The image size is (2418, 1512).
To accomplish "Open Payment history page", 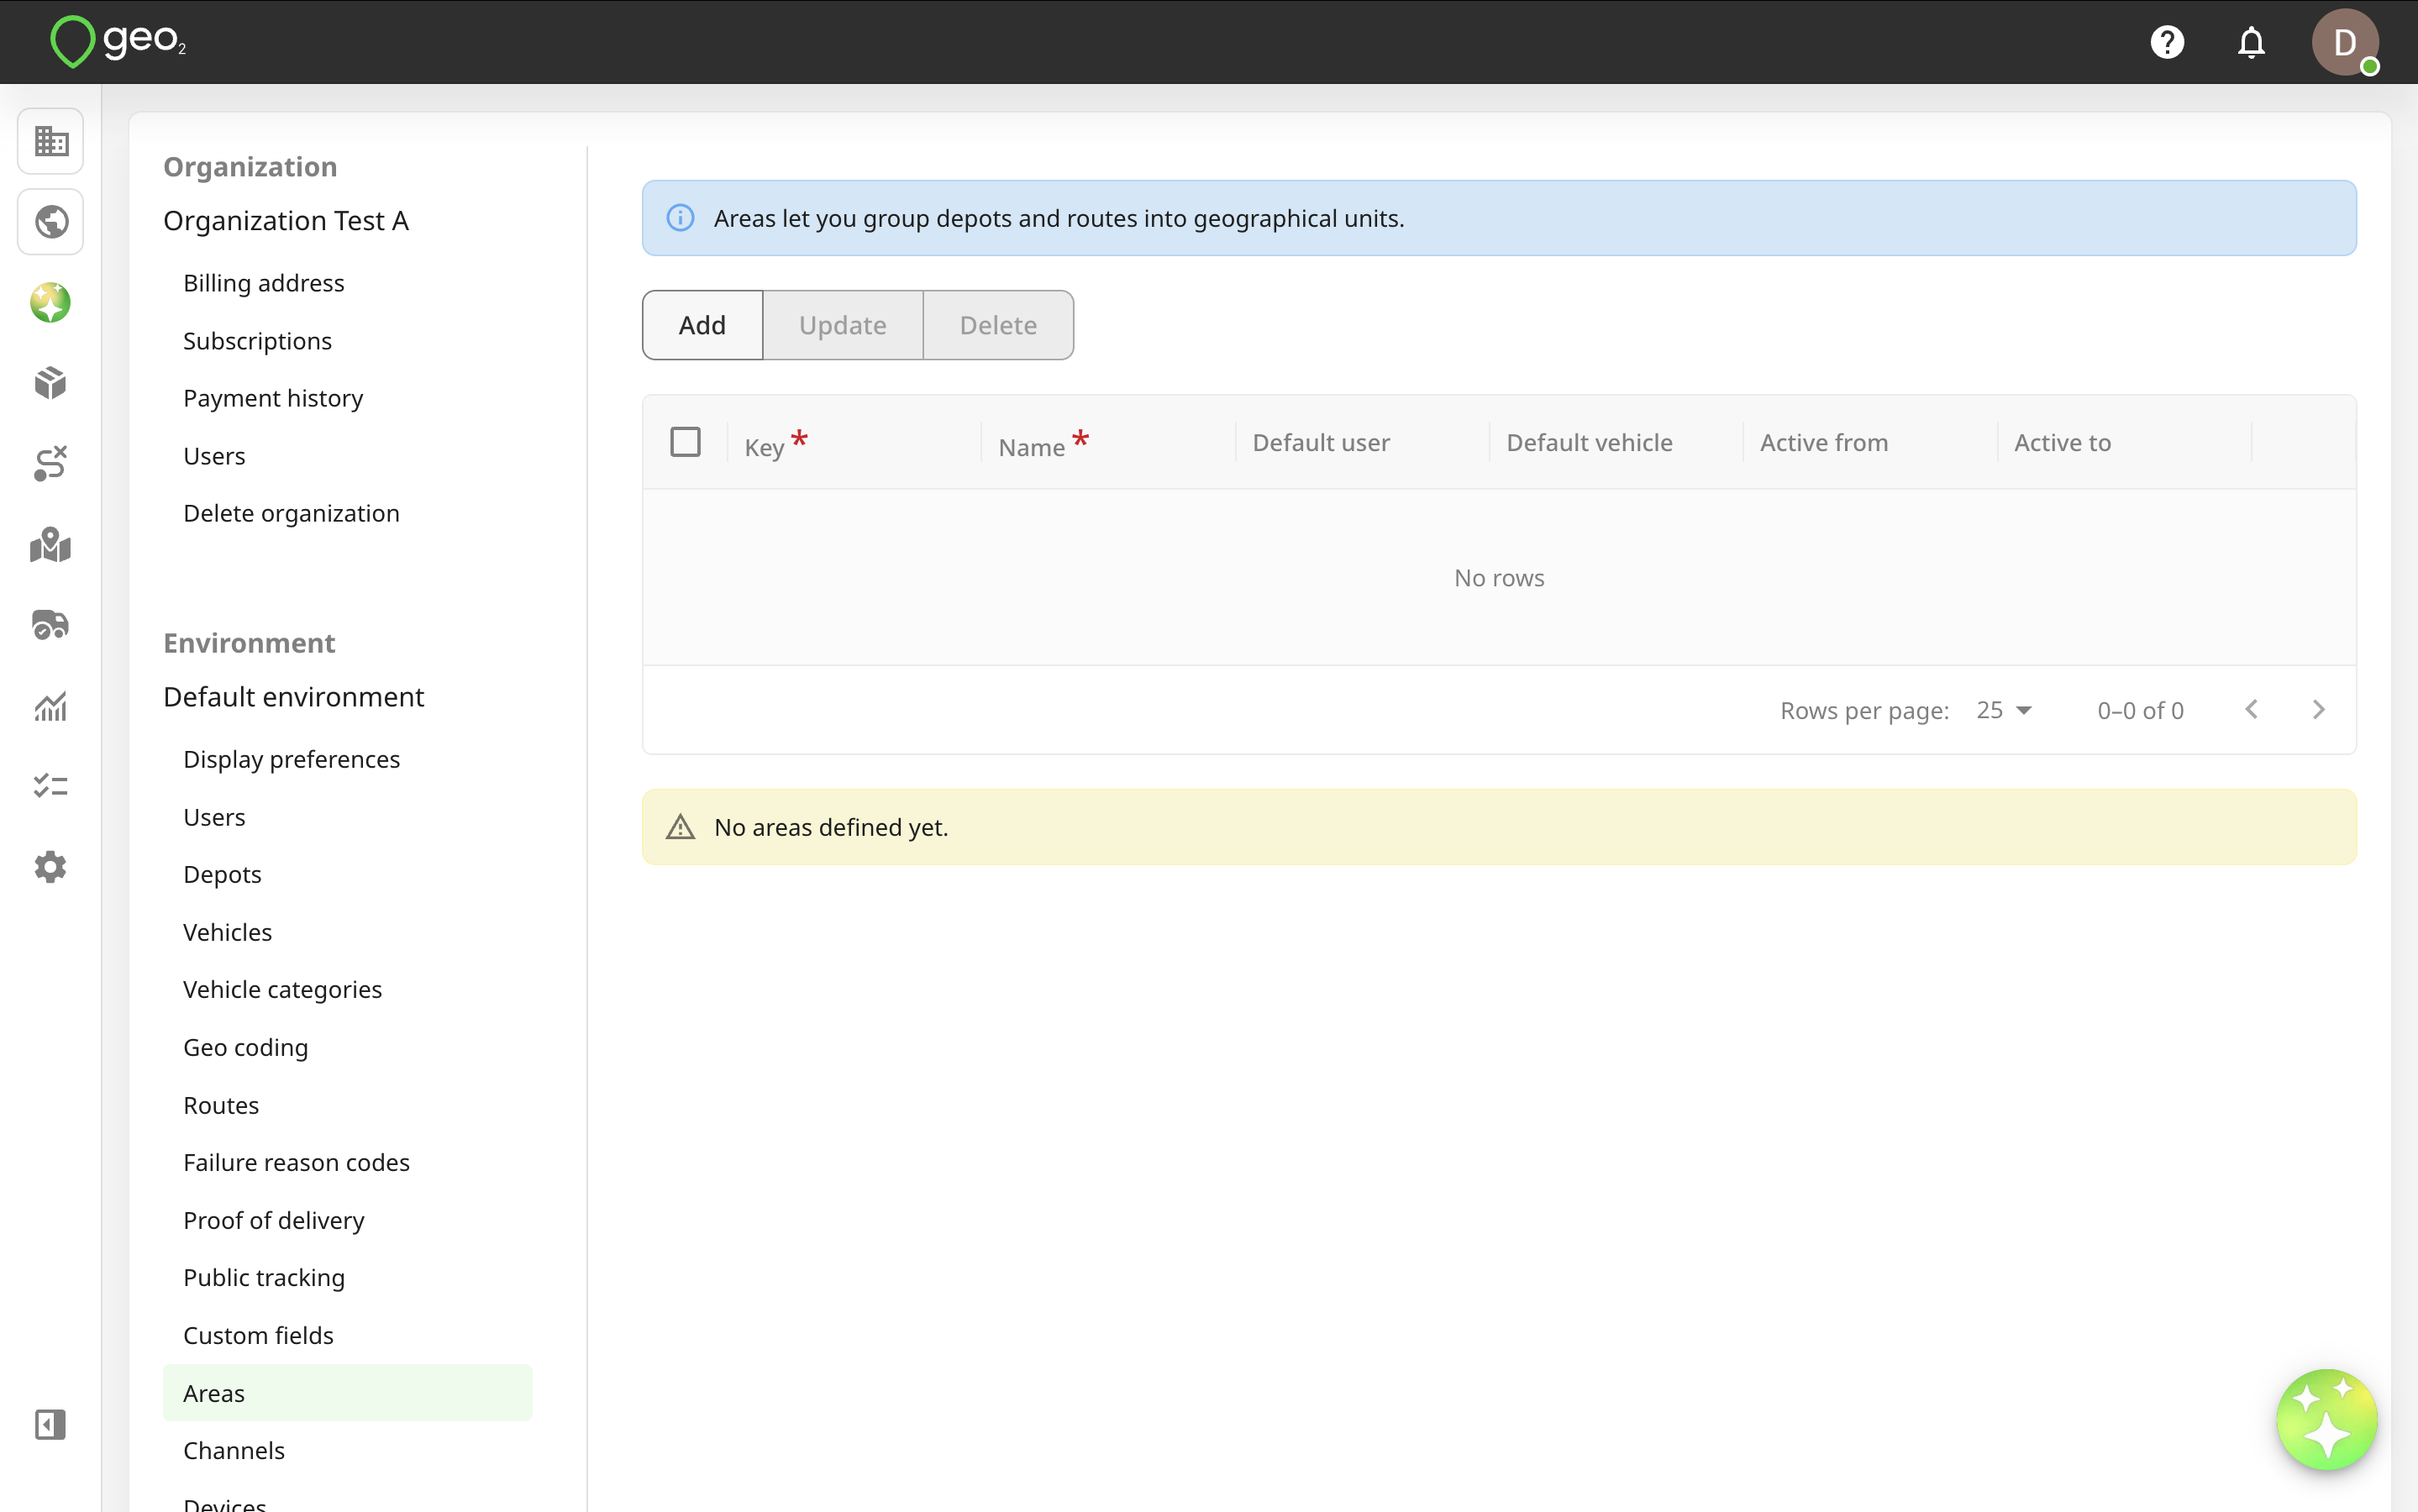I will pos(273,398).
